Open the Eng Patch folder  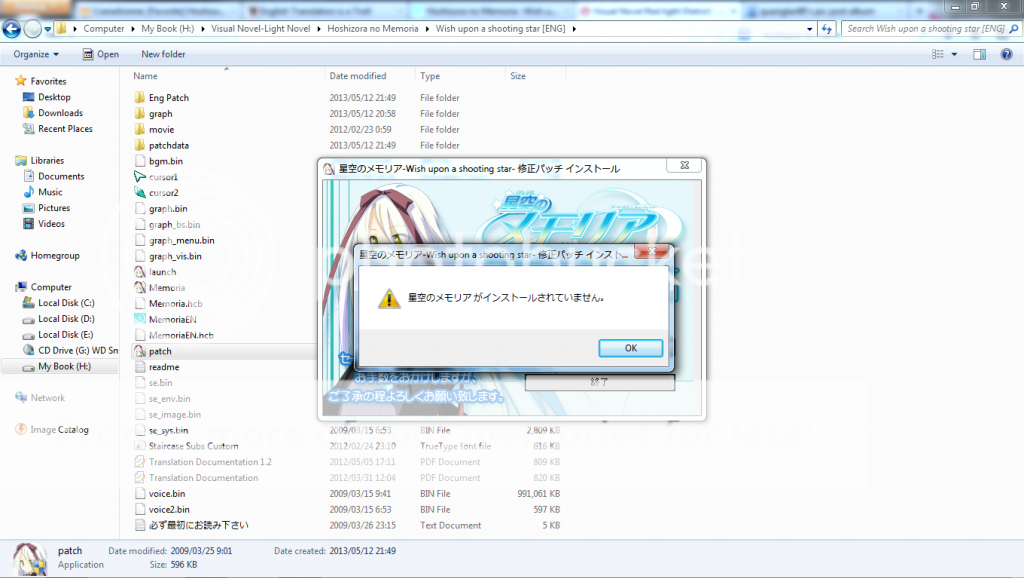click(168, 98)
